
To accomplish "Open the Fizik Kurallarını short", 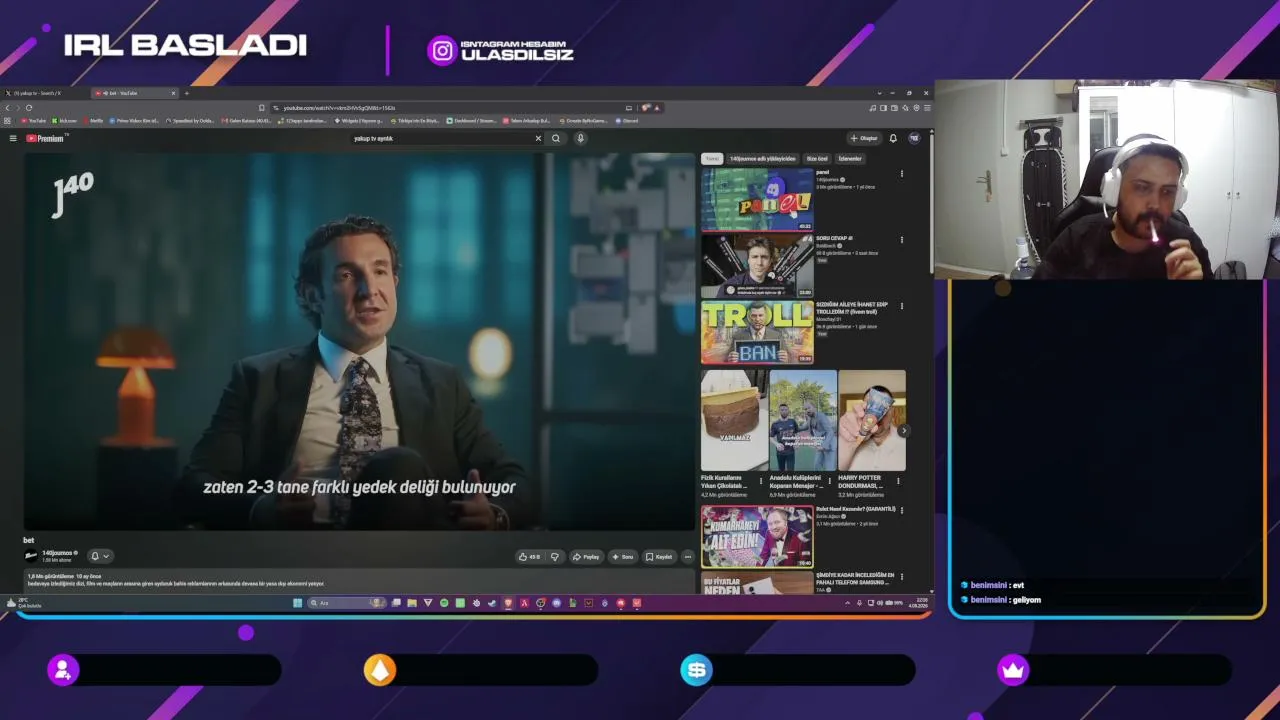I will coord(734,421).
